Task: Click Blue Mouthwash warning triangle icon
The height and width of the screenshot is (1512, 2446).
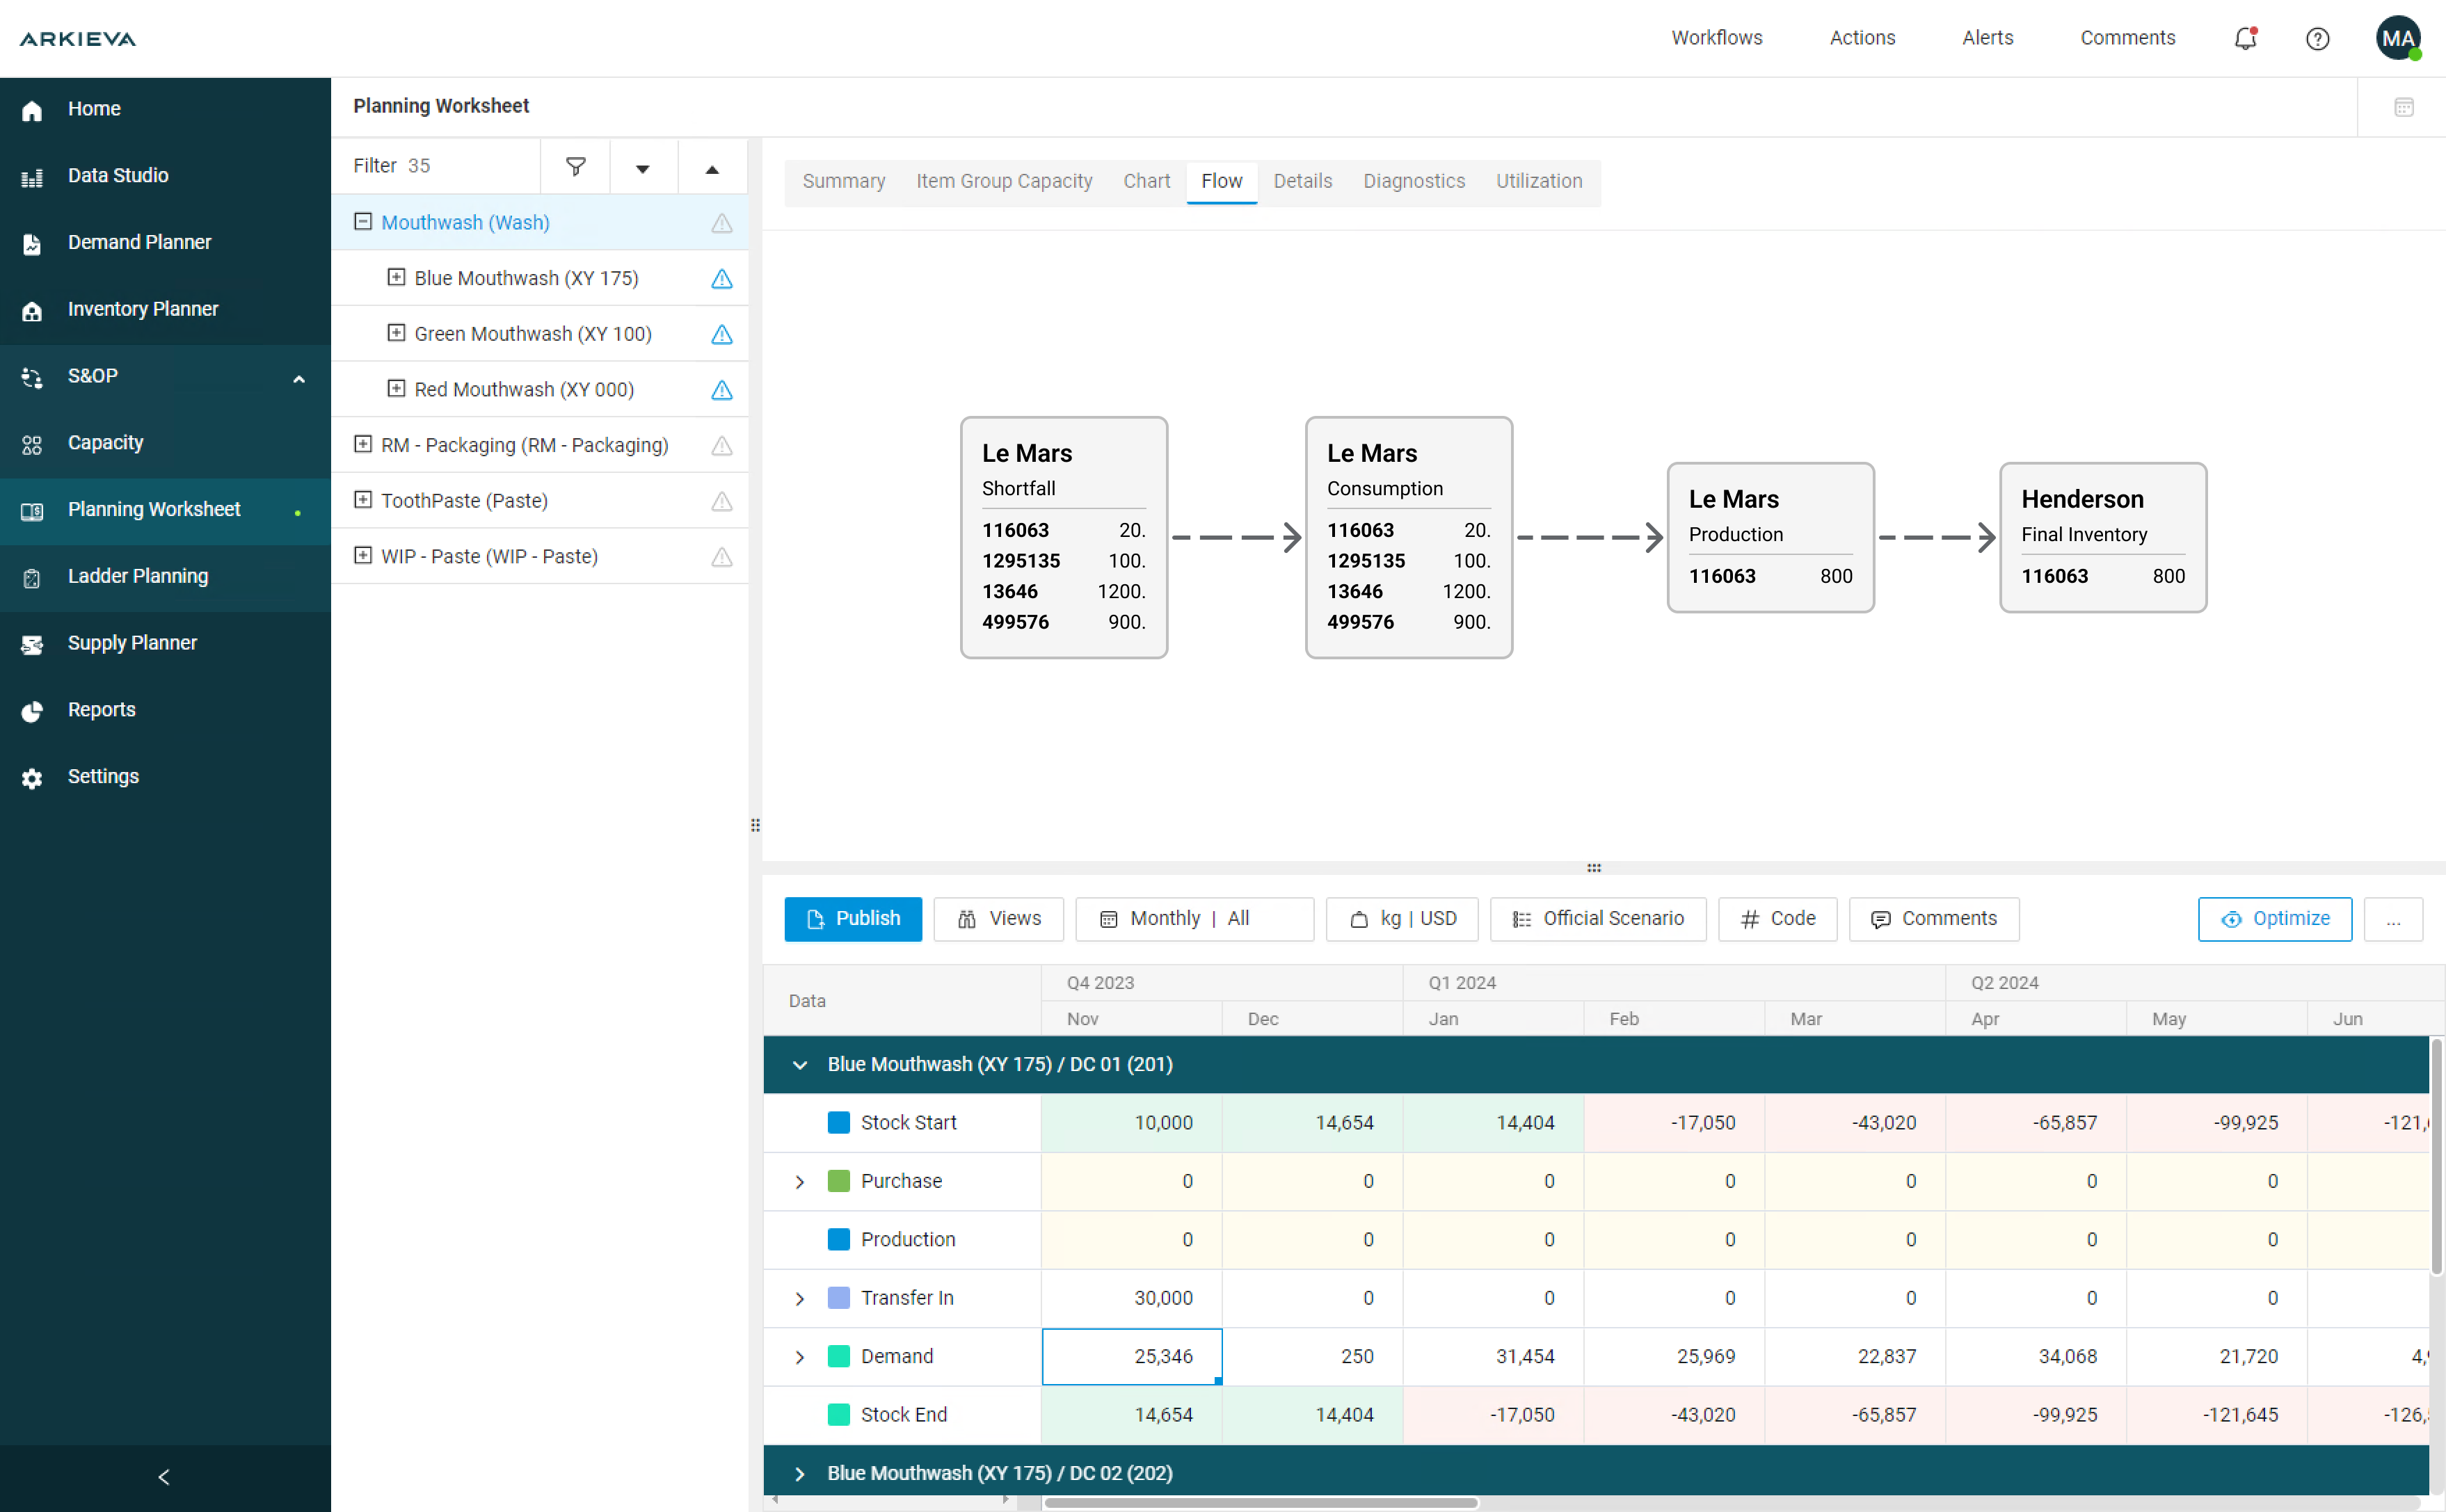Action: pos(721,279)
